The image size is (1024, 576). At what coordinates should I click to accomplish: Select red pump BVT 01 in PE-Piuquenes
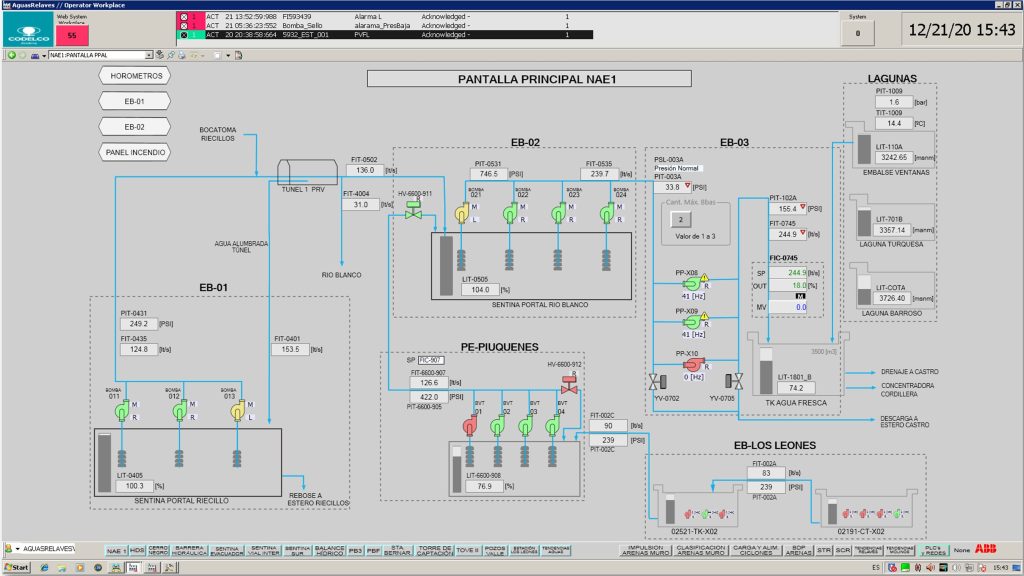tap(469, 427)
